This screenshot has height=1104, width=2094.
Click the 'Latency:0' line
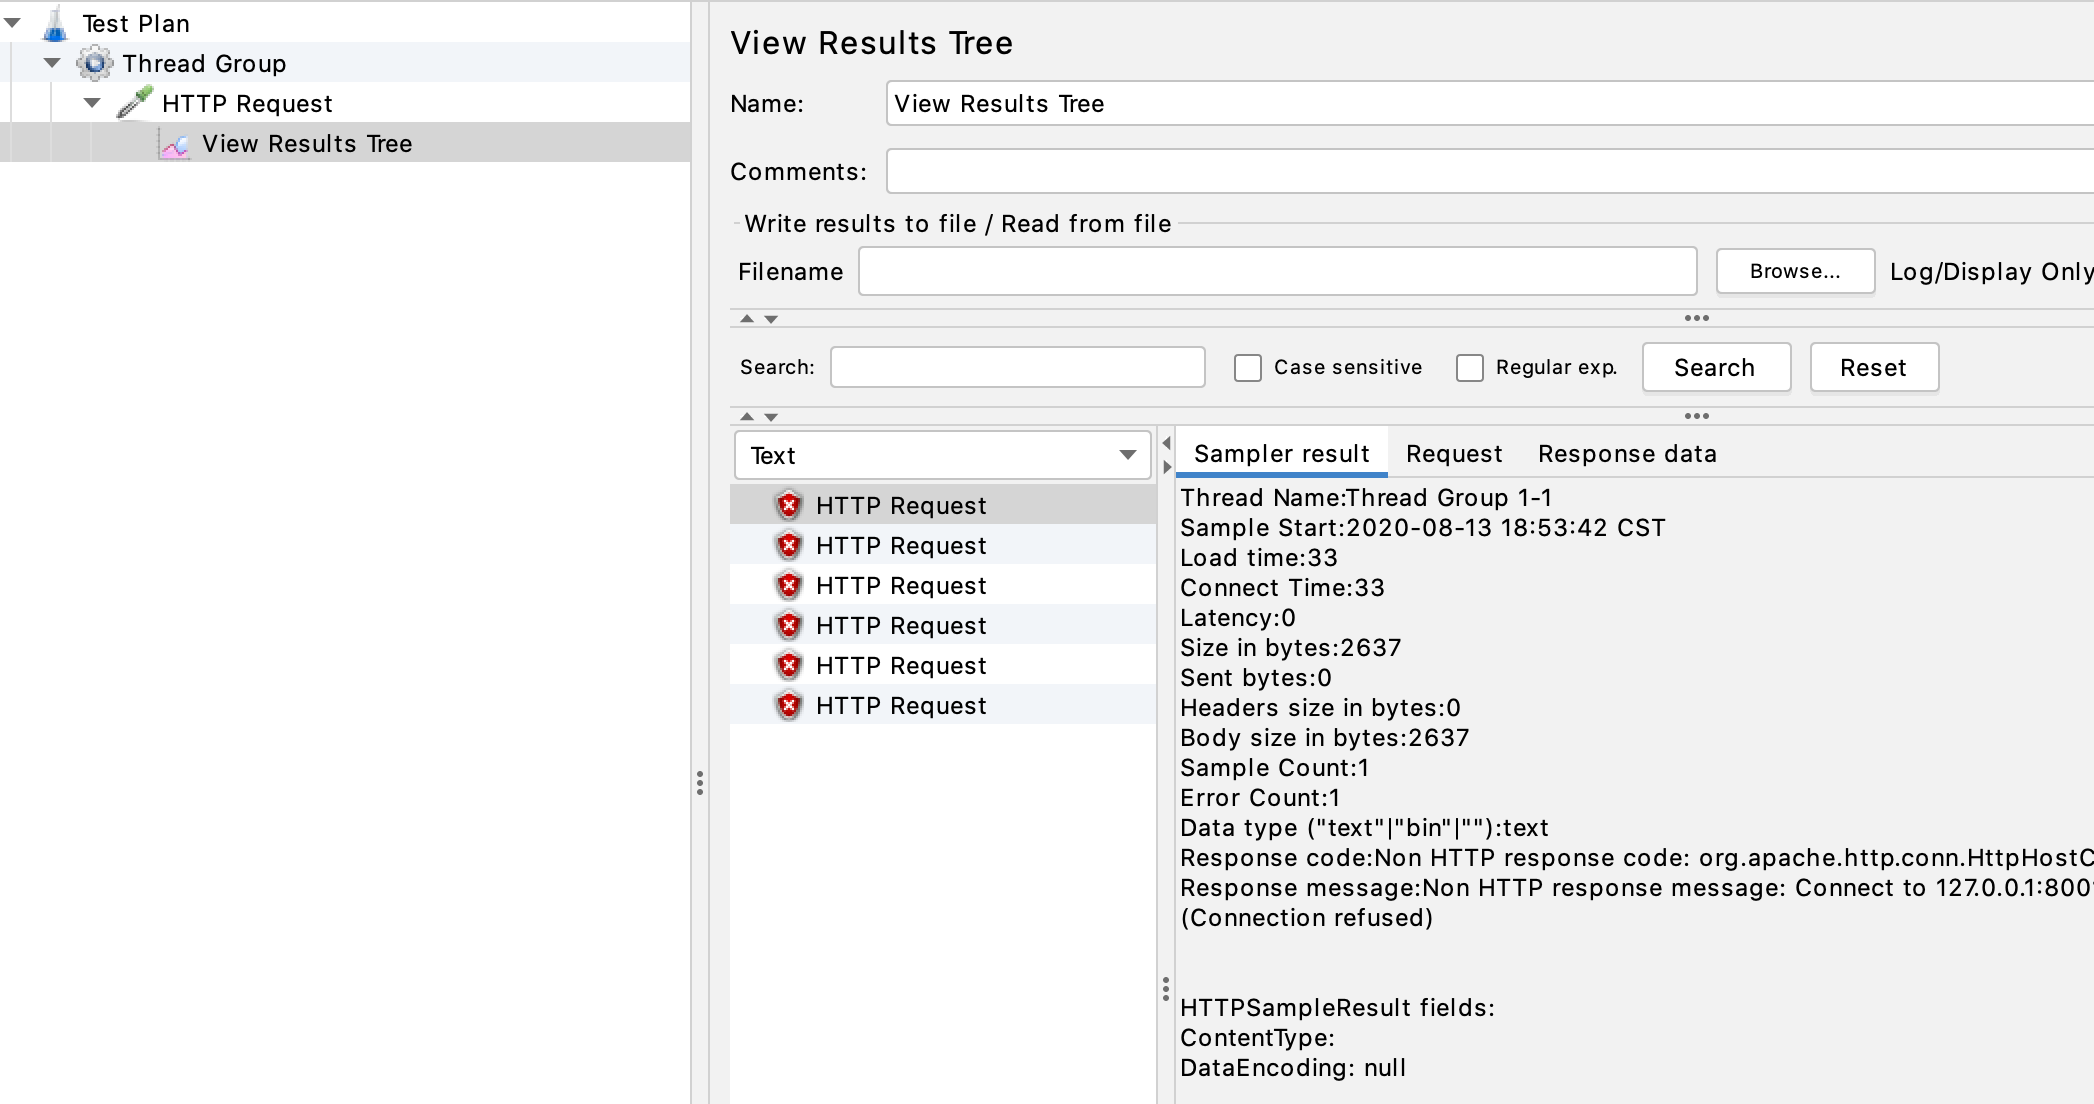coord(1238,618)
